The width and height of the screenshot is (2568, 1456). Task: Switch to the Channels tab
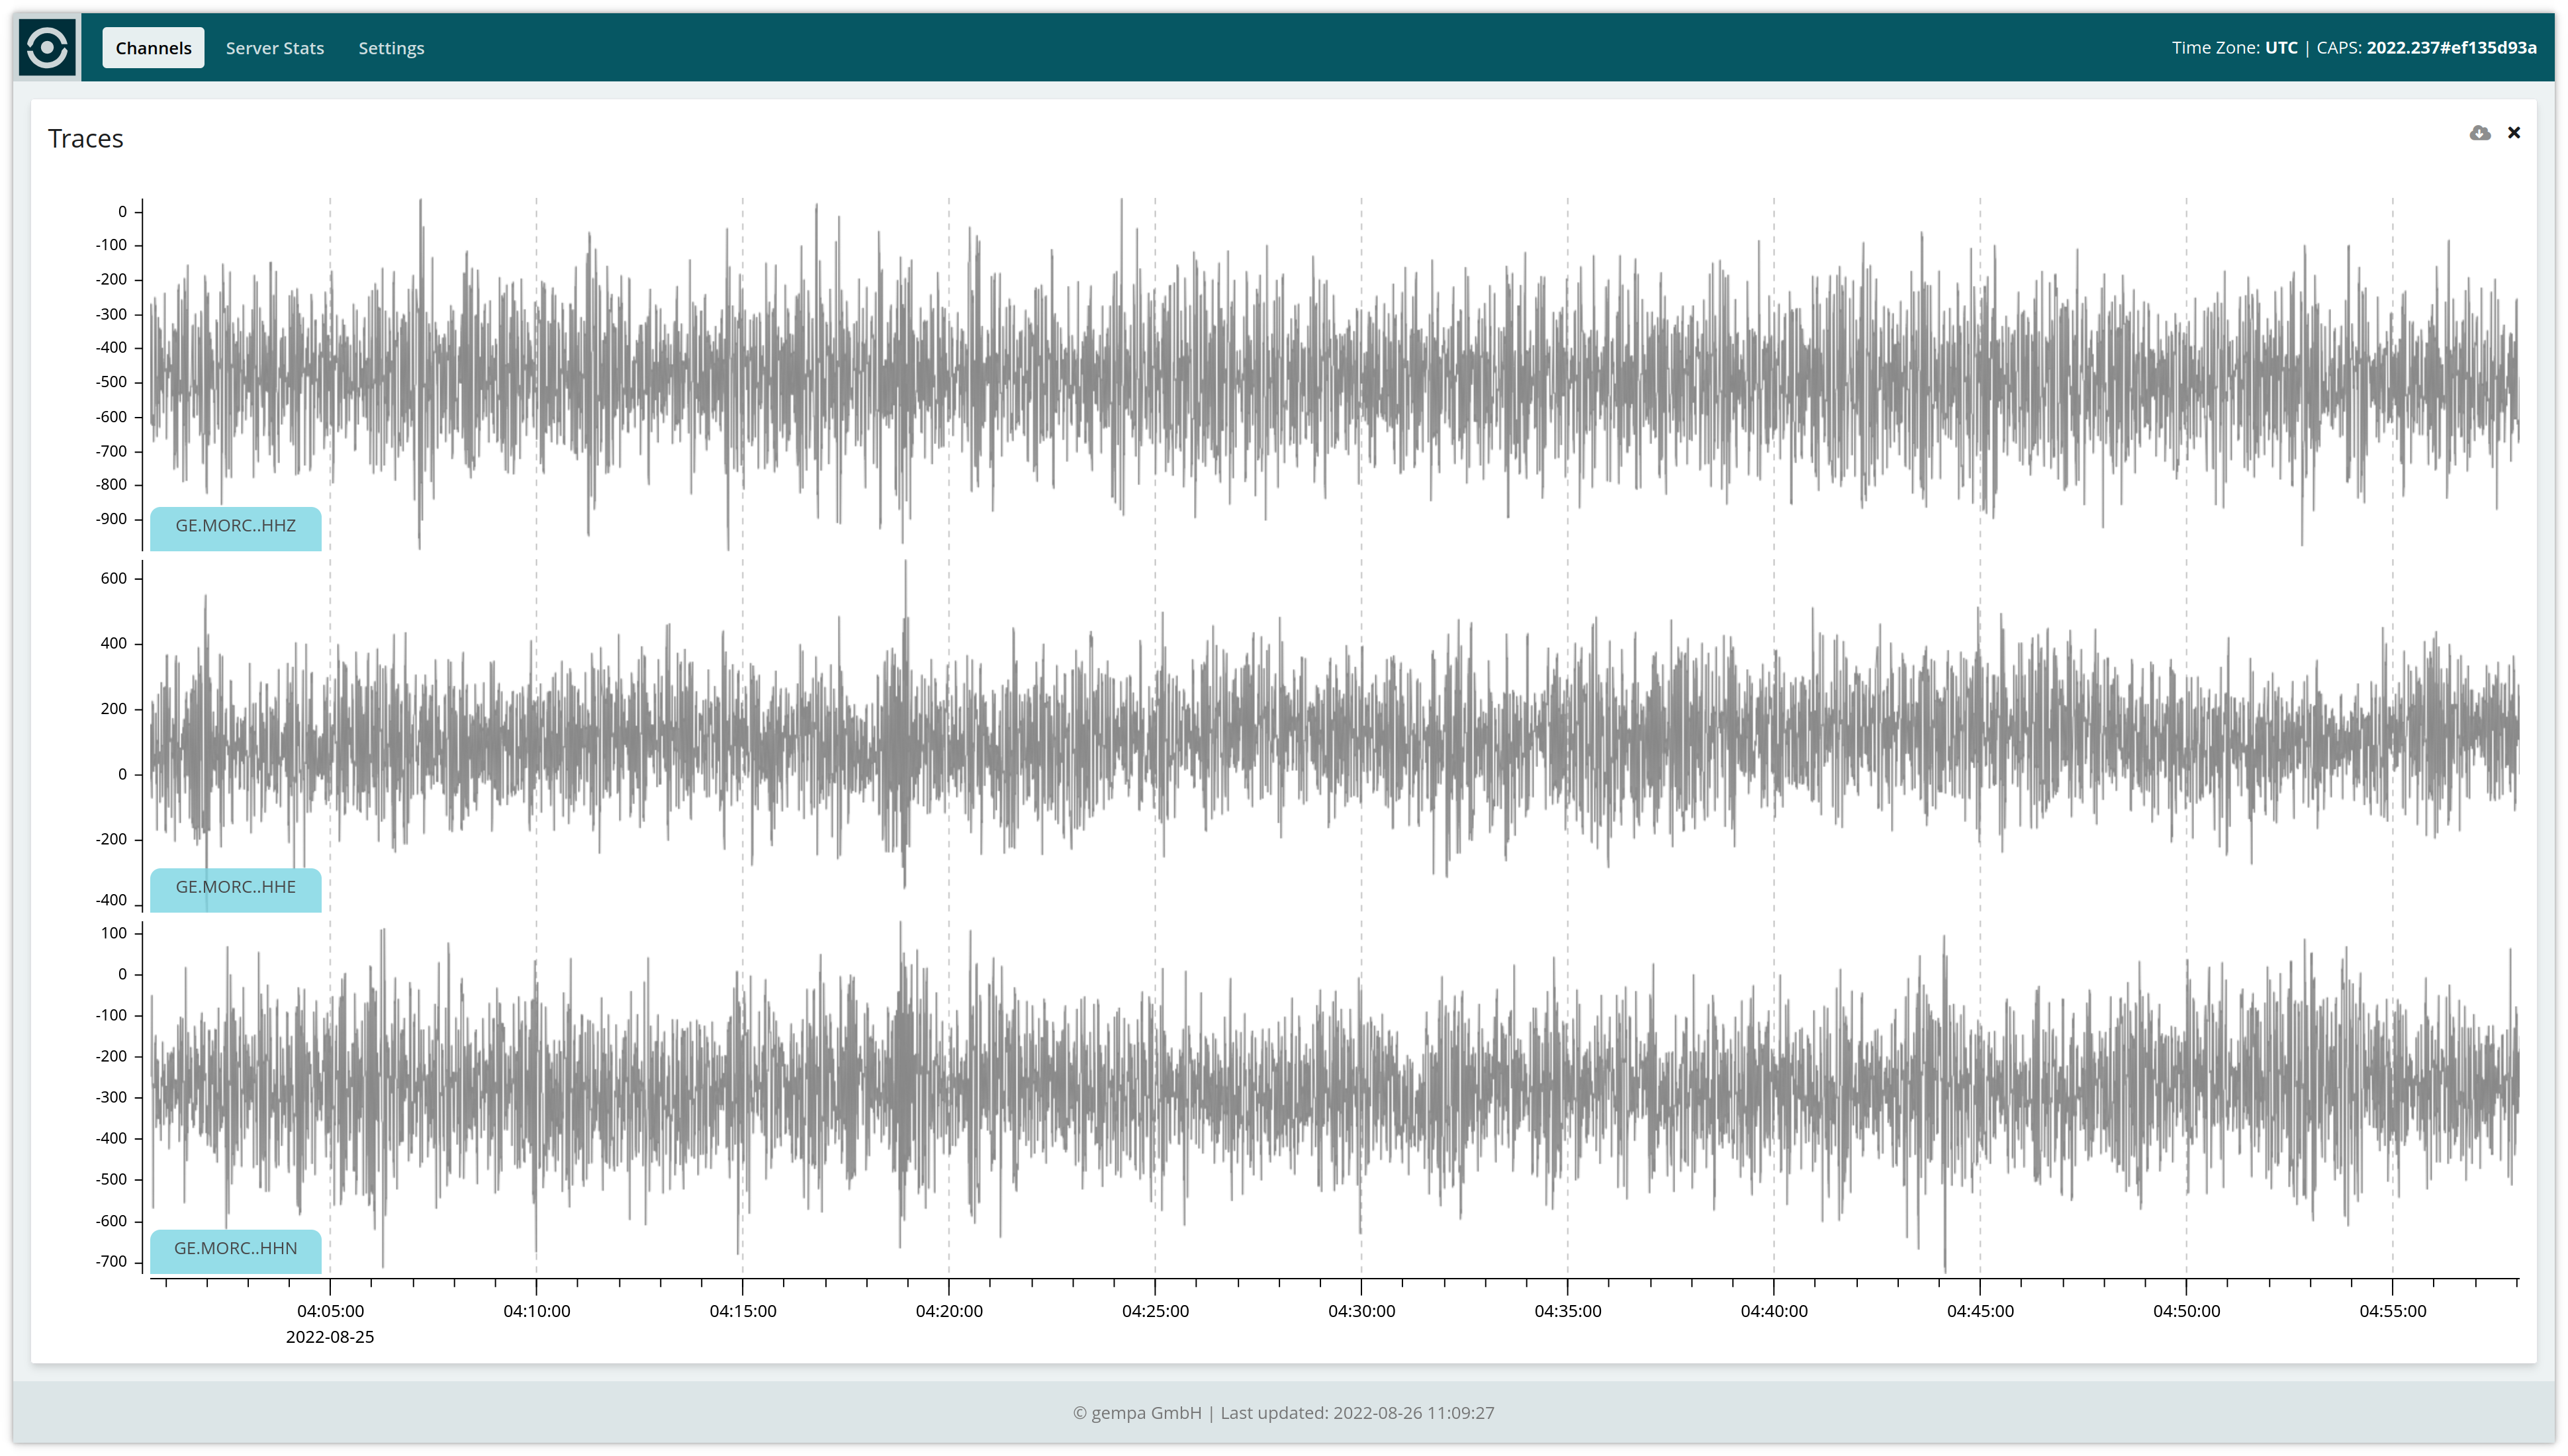[x=153, y=48]
